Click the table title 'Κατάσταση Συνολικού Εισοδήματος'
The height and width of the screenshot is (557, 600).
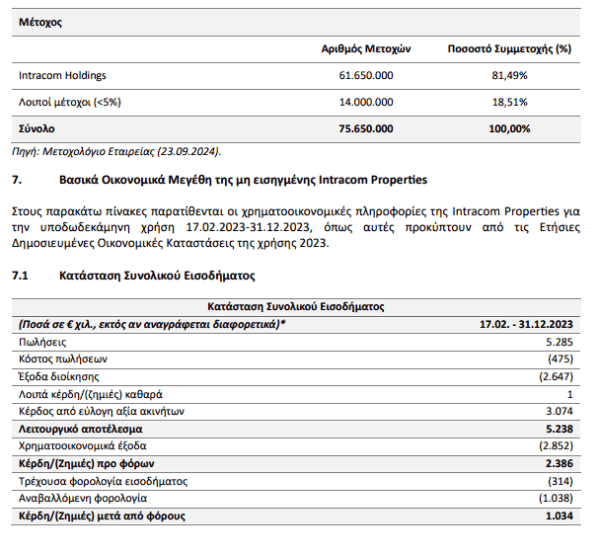point(296,306)
